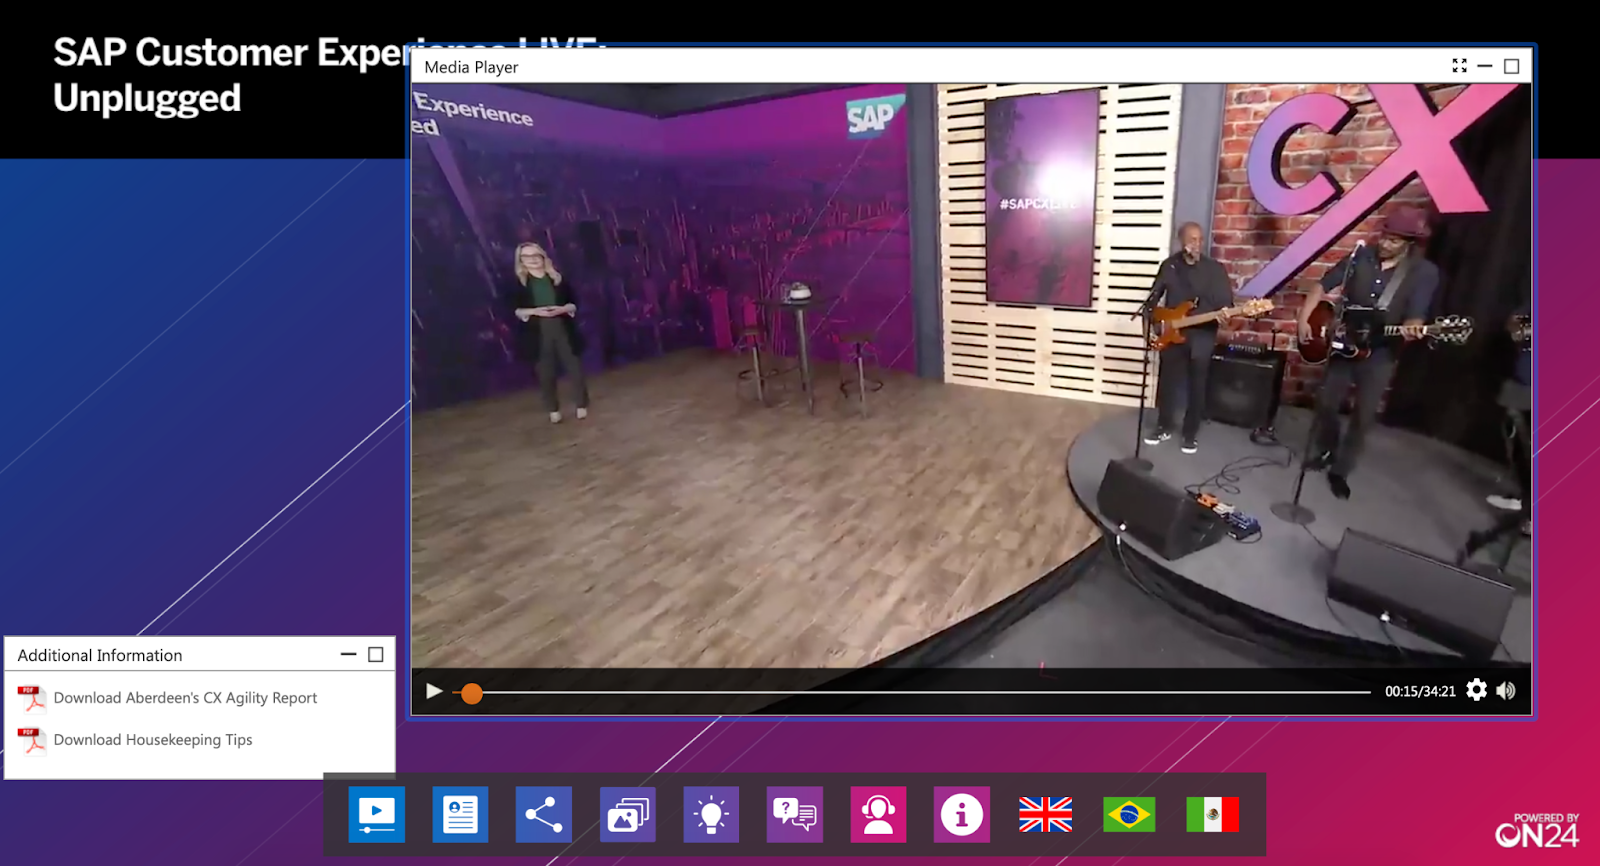Switch language using the Mexico flag
The width and height of the screenshot is (1600, 866).
pos(1213,814)
